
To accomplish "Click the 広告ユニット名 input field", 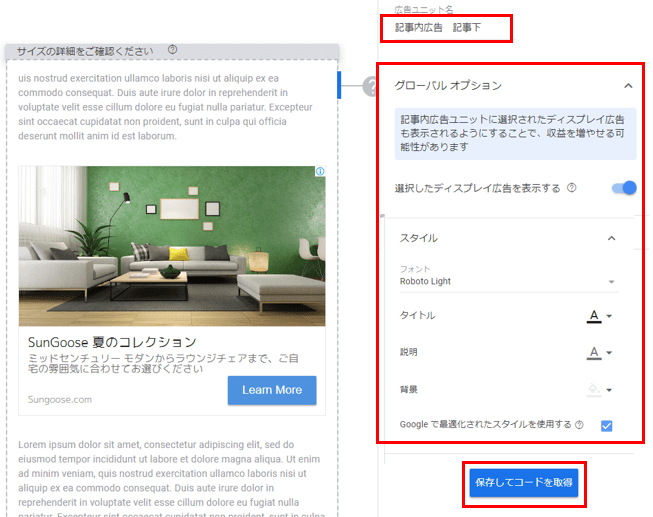I will pyautogui.click(x=446, y=28).
